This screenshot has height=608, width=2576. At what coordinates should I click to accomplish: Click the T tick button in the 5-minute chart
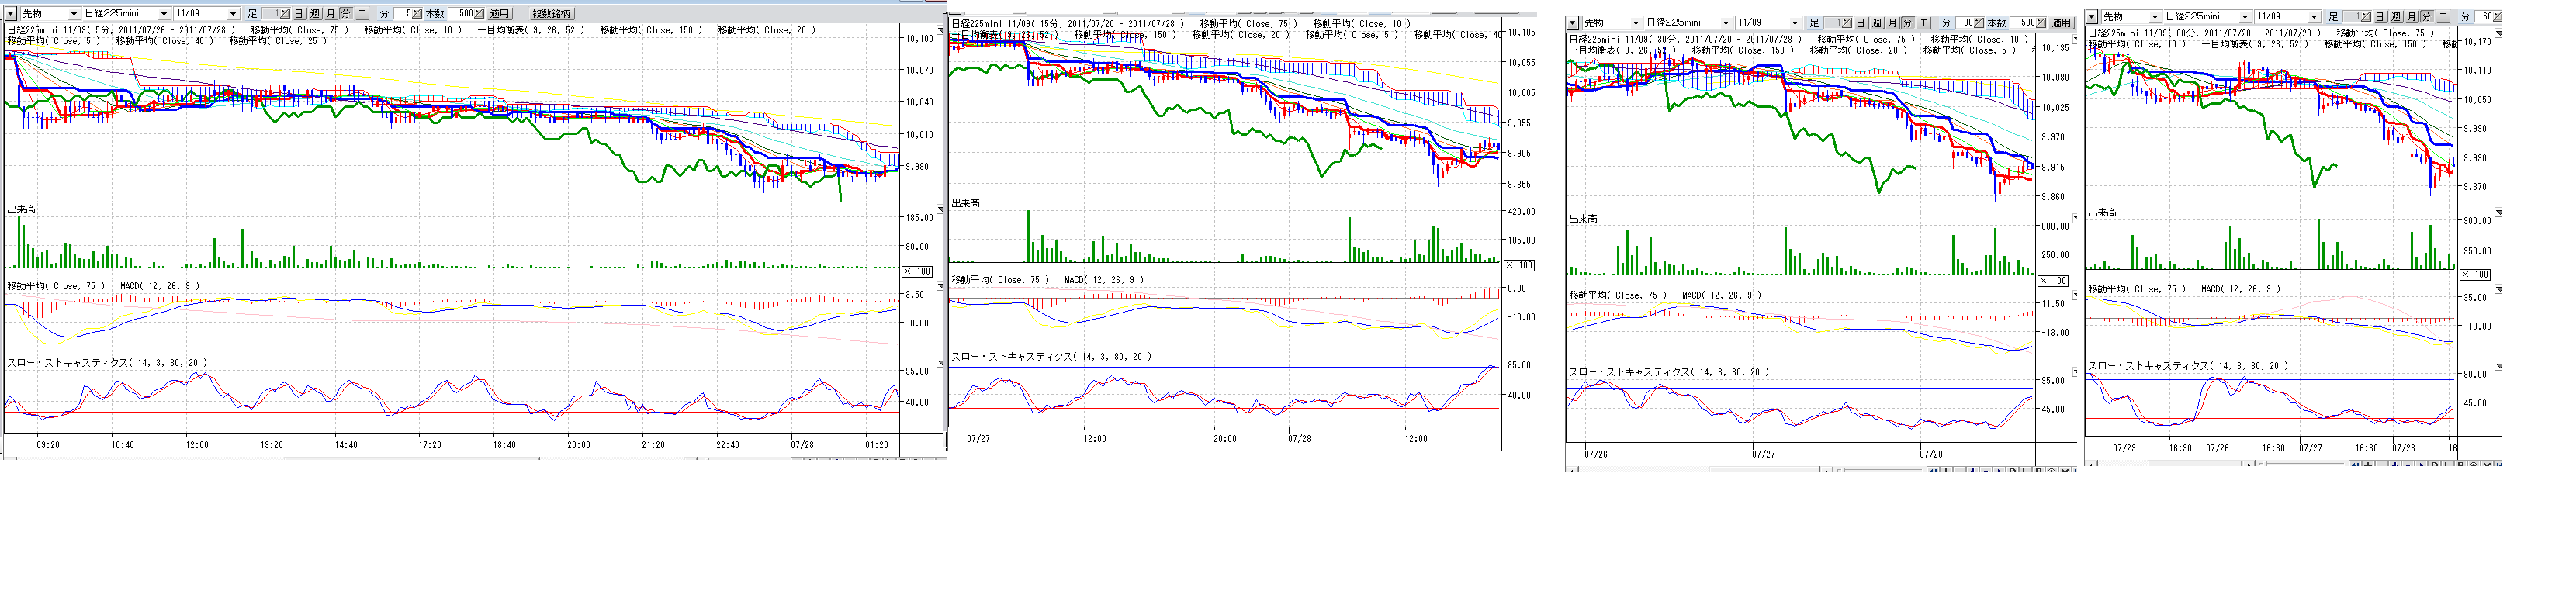tap(362, 14)
